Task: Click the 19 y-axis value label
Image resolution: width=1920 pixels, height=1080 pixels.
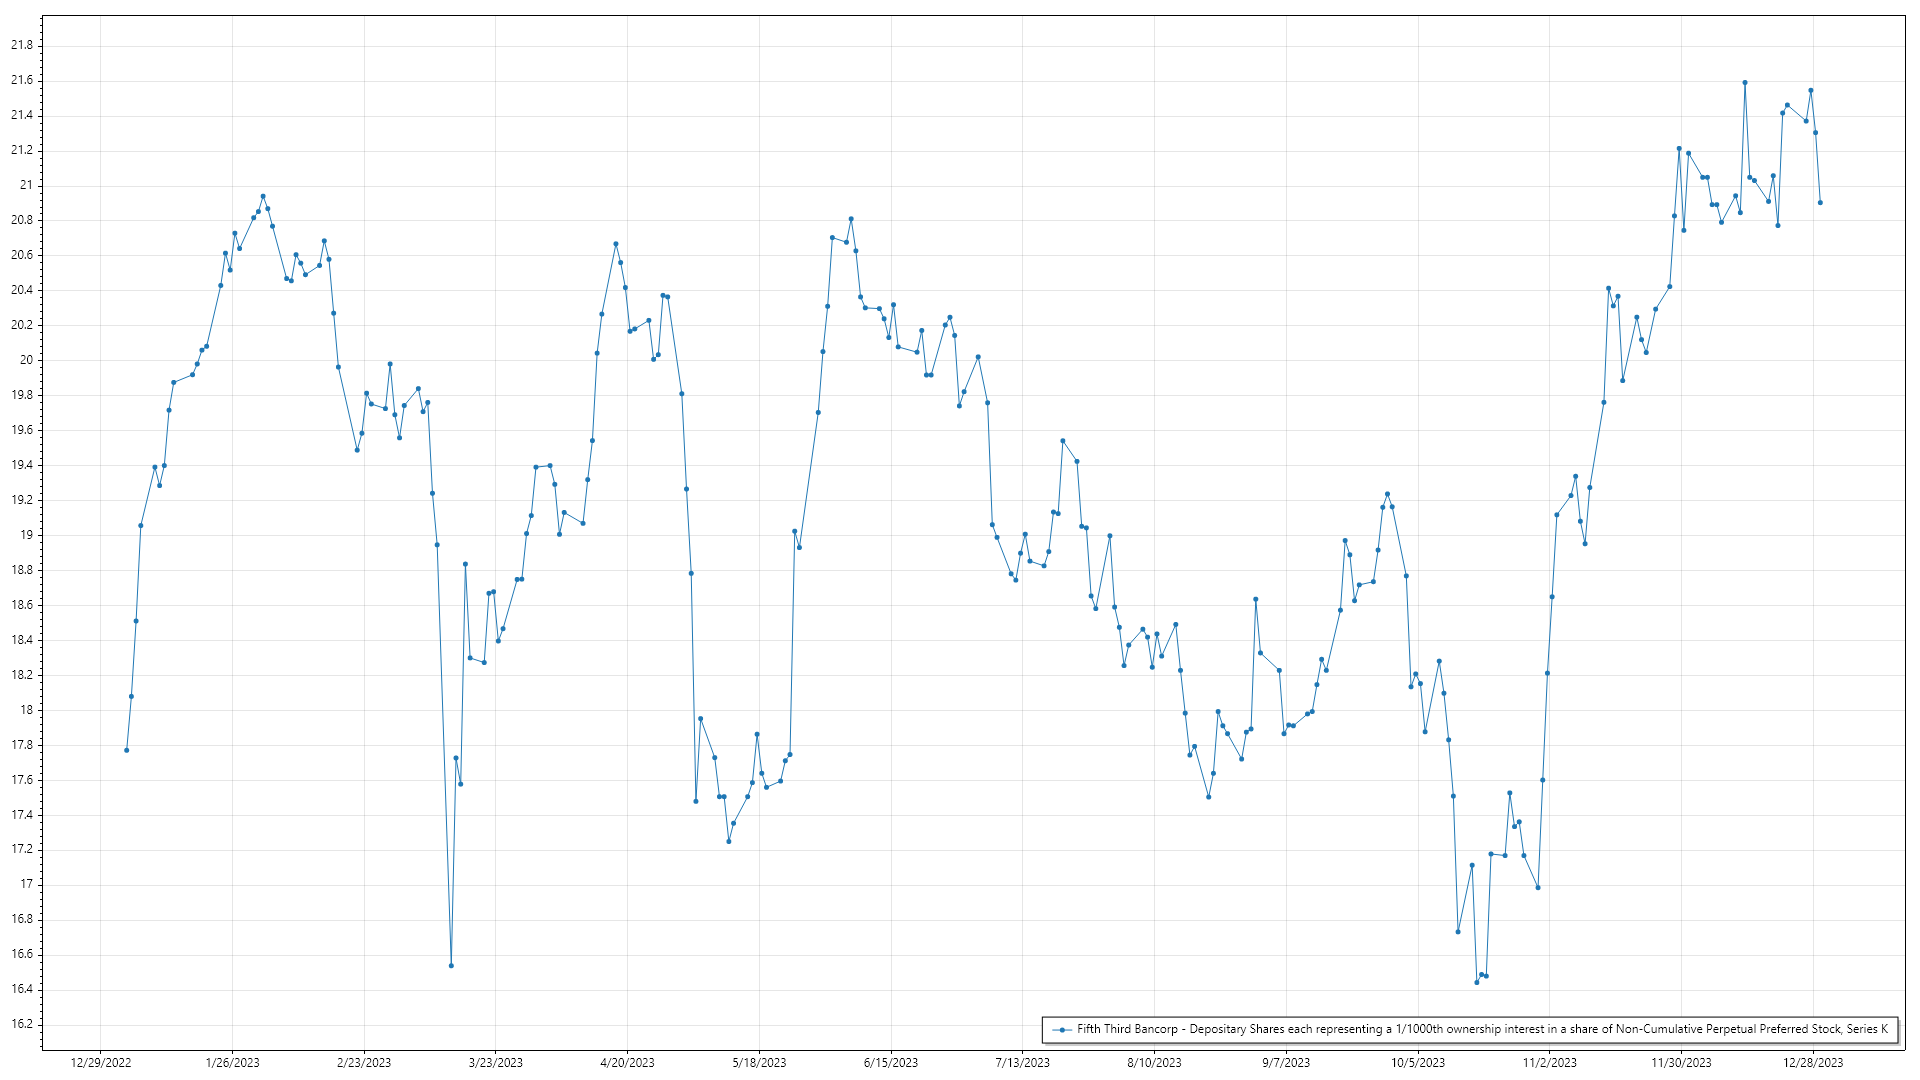Action: pyautogui.click(x=26, y=535)
